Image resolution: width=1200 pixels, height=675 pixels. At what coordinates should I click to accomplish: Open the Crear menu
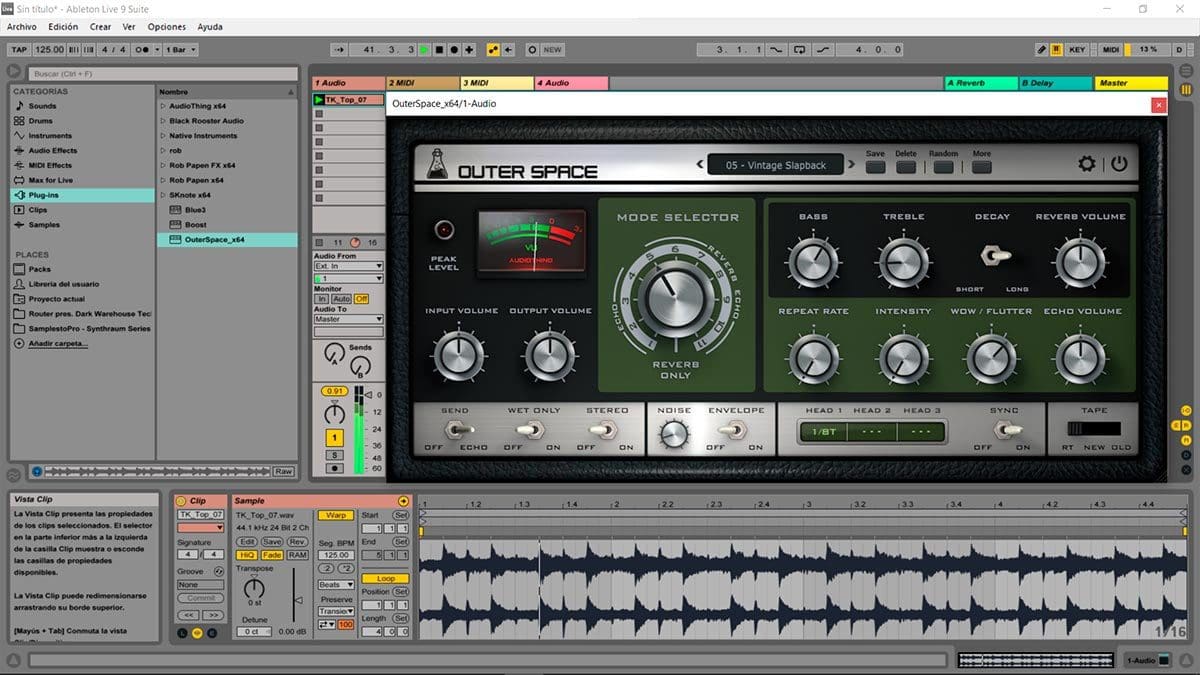pyautogui.click(x=100, y=27)
